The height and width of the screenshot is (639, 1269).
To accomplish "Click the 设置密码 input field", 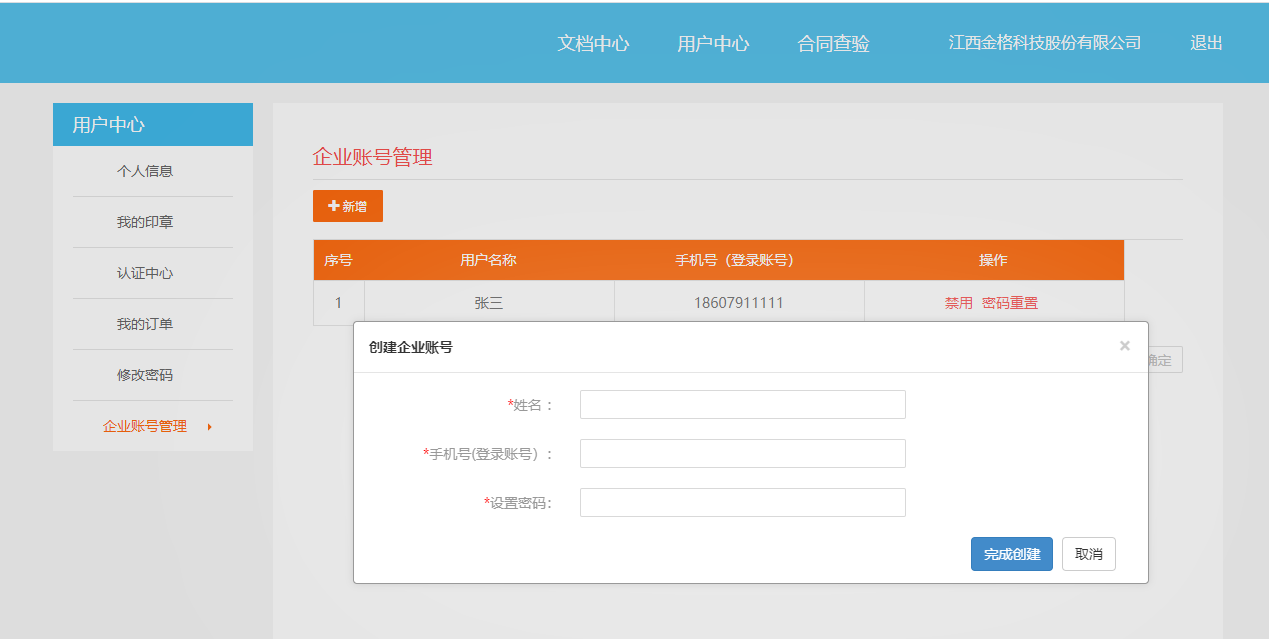I will point(742,503).
